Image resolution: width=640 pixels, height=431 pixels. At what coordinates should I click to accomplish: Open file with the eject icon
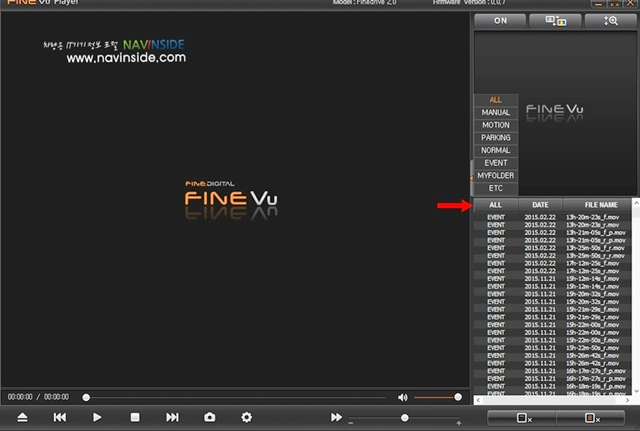pos(22,417)
